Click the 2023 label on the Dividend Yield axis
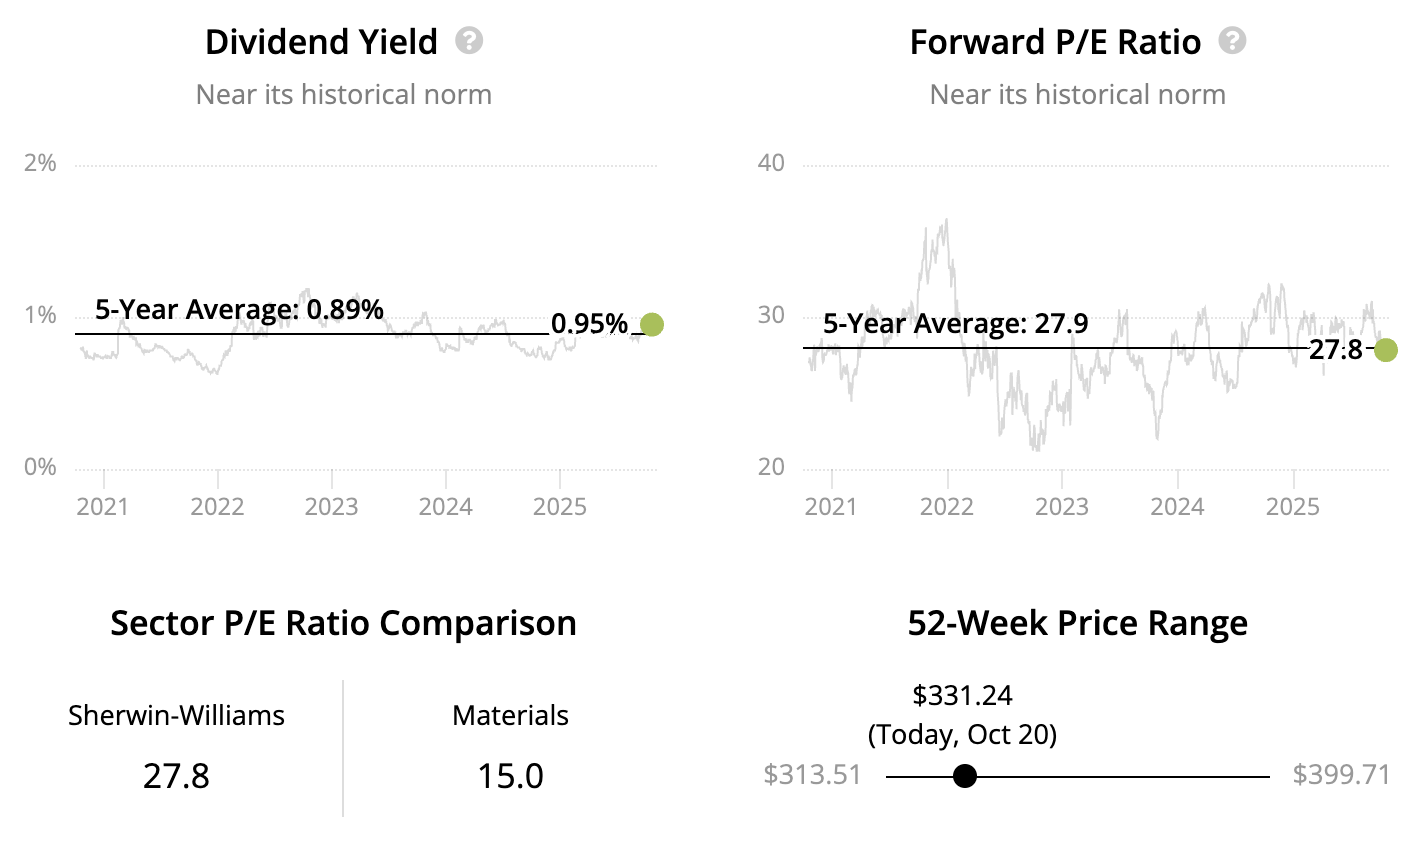 (x=331, y=506)
